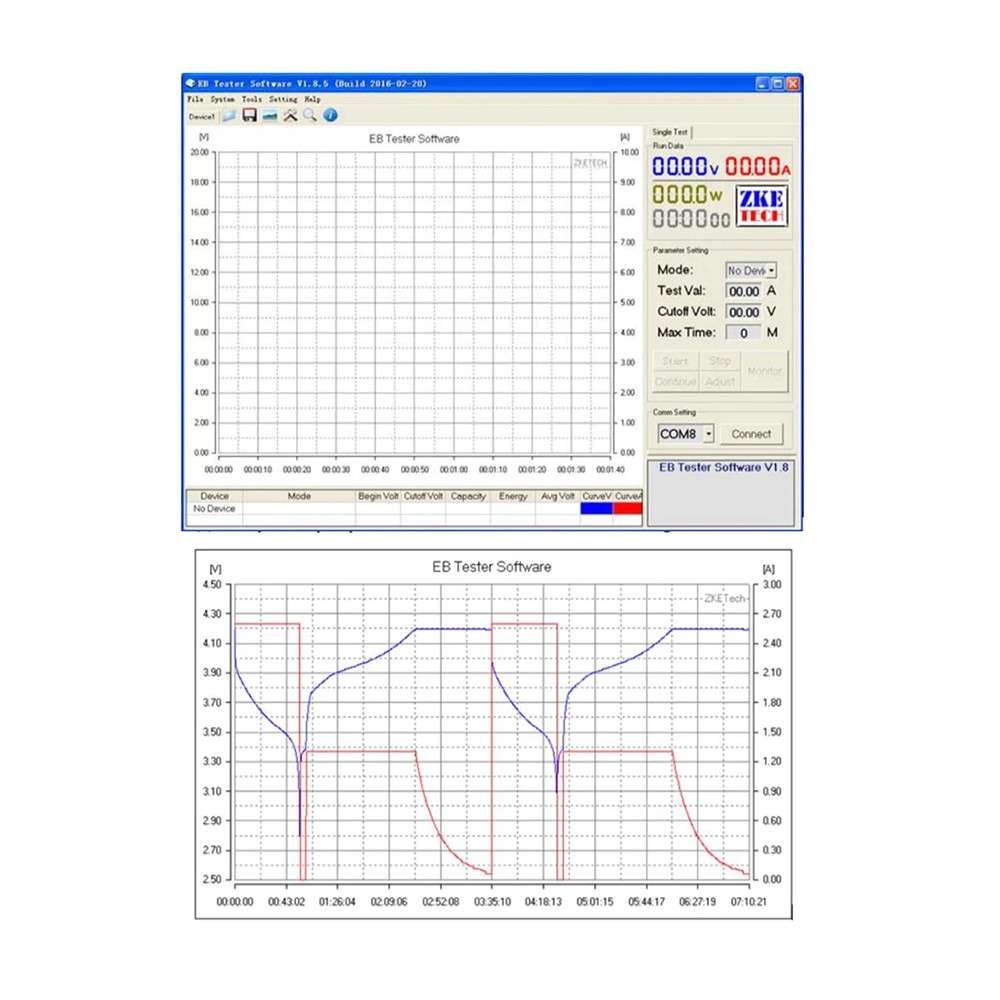This screenshot has height=1000, width=1000.
Task: View About info via the blue info icon
Action: (x=330, y=115)
